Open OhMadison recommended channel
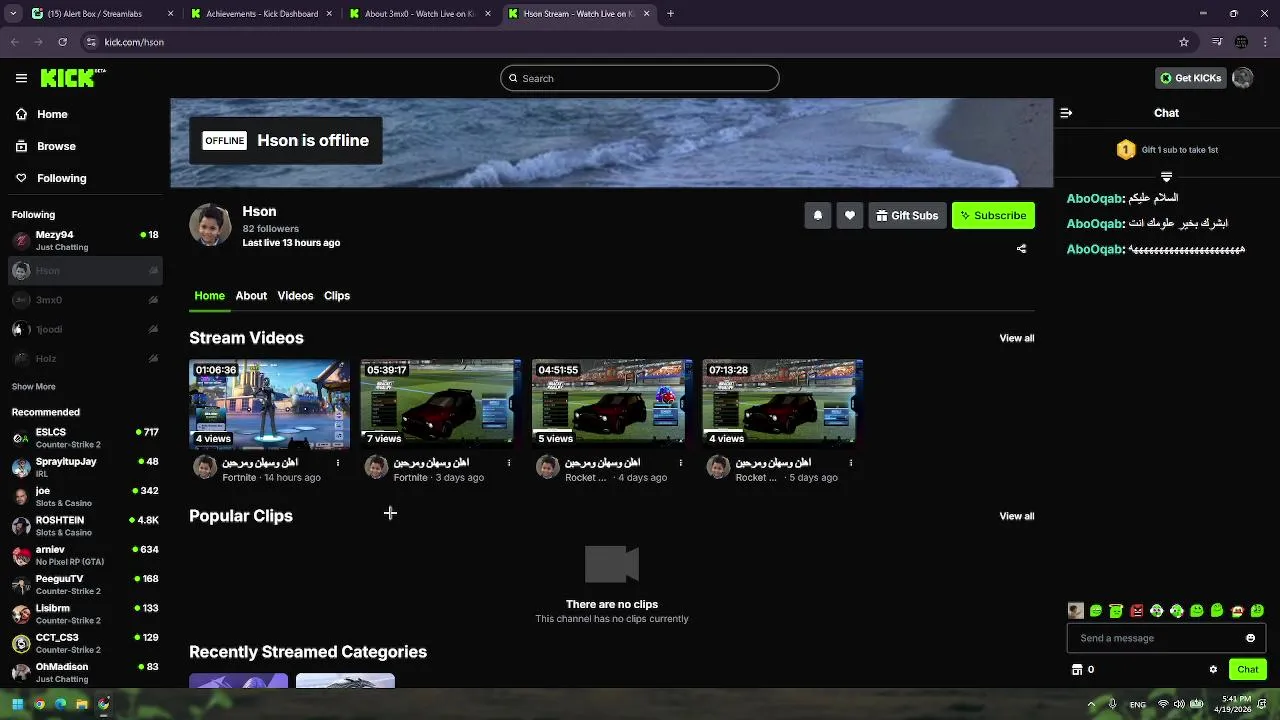1280x720 pixels. point(85,672)
